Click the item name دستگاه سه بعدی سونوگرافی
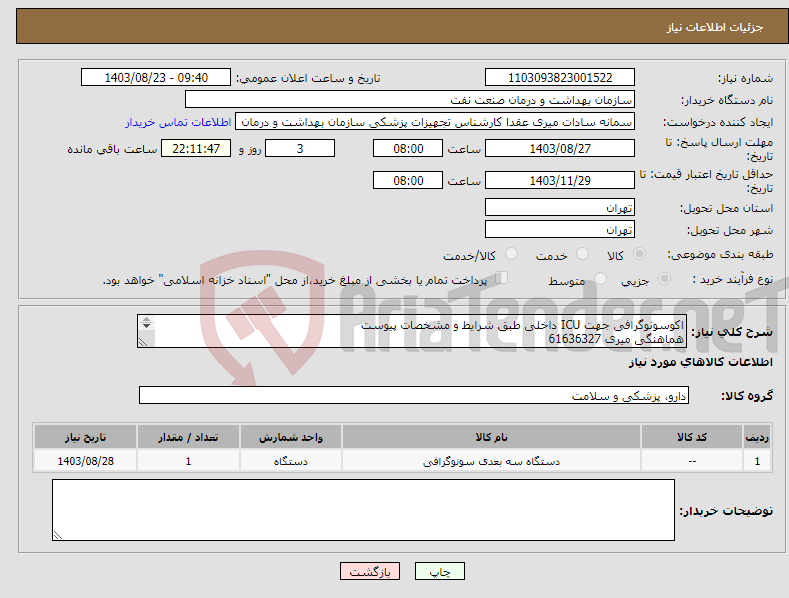The width and height of the screenshot is (789, 598). pos(491,461)
